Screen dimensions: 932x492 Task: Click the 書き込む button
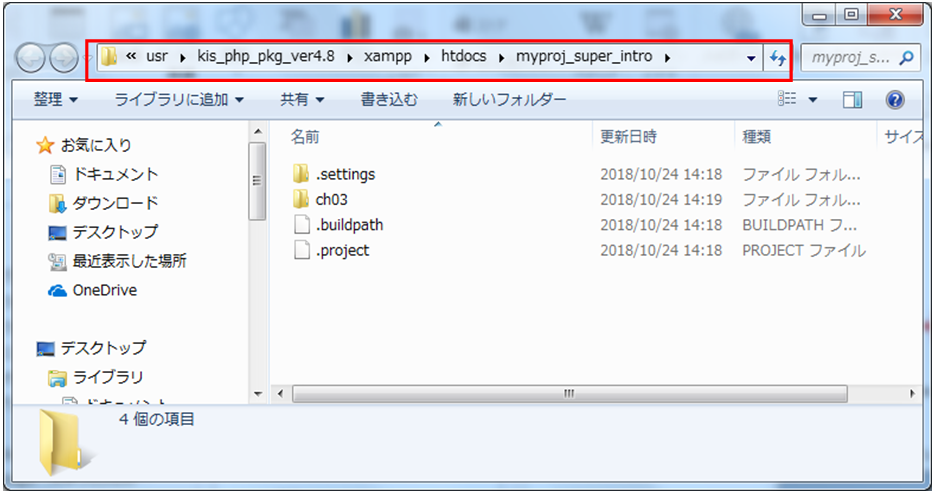click(x=389, y=100)
